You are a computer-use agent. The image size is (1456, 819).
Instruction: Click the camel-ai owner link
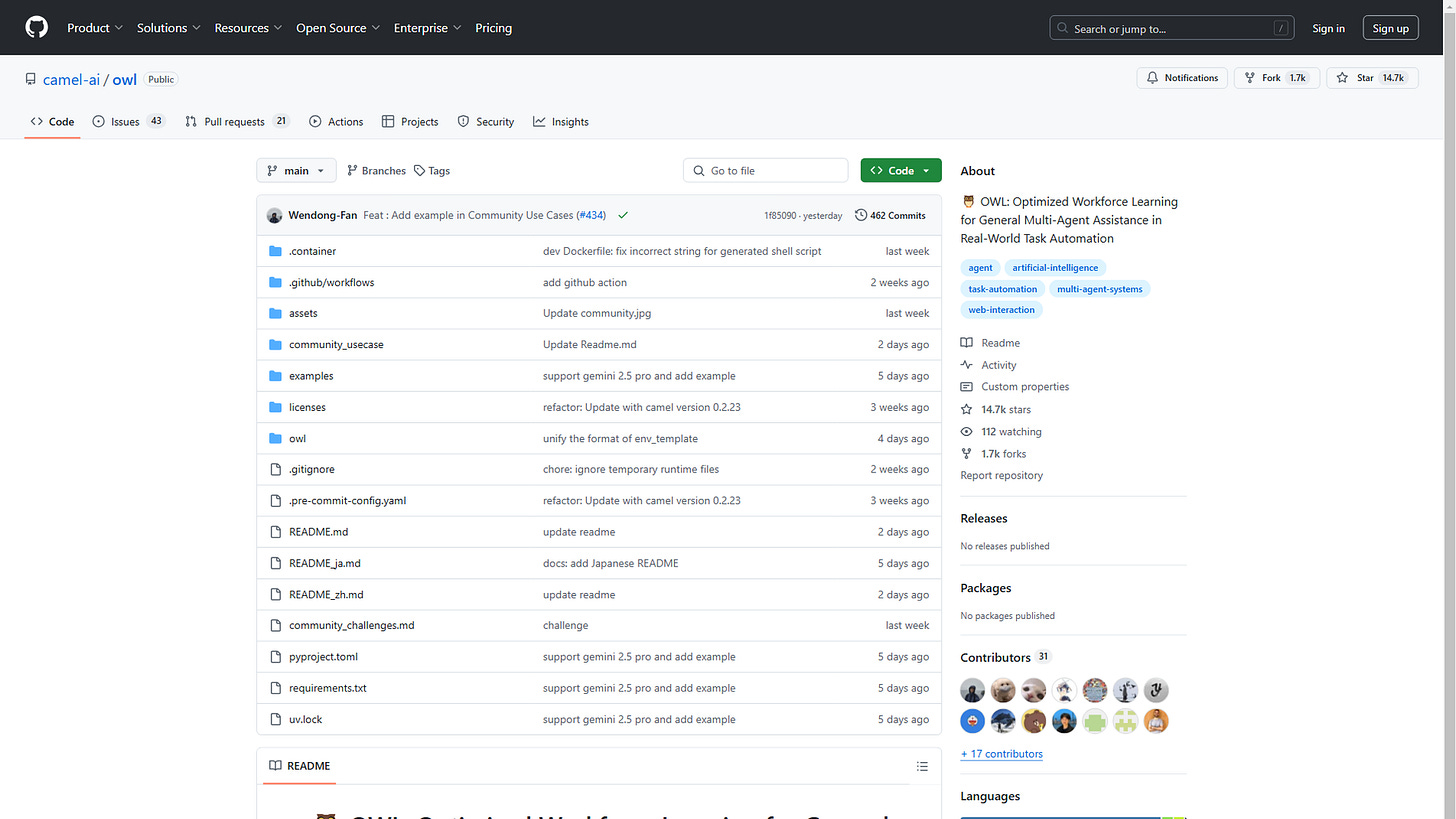coord(72,80)
